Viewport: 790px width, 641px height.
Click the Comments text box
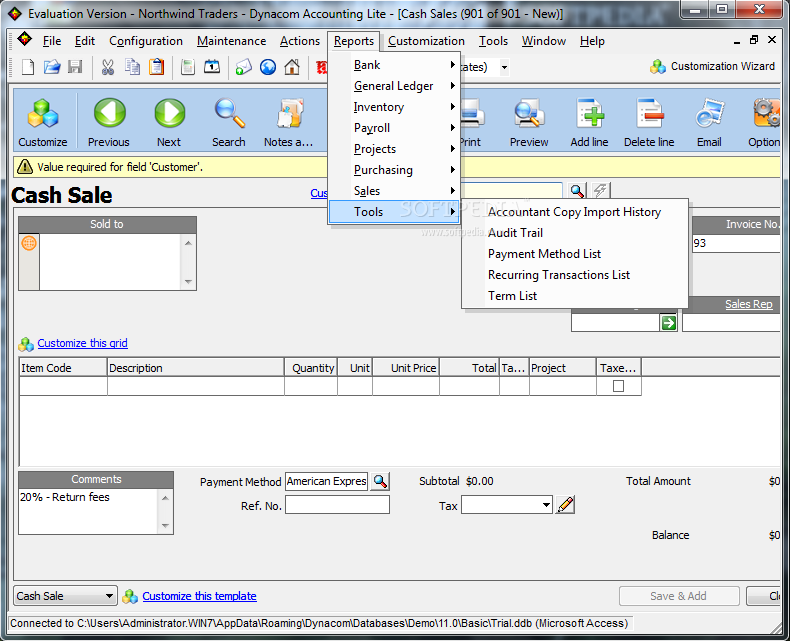click(x=89, y=511)
